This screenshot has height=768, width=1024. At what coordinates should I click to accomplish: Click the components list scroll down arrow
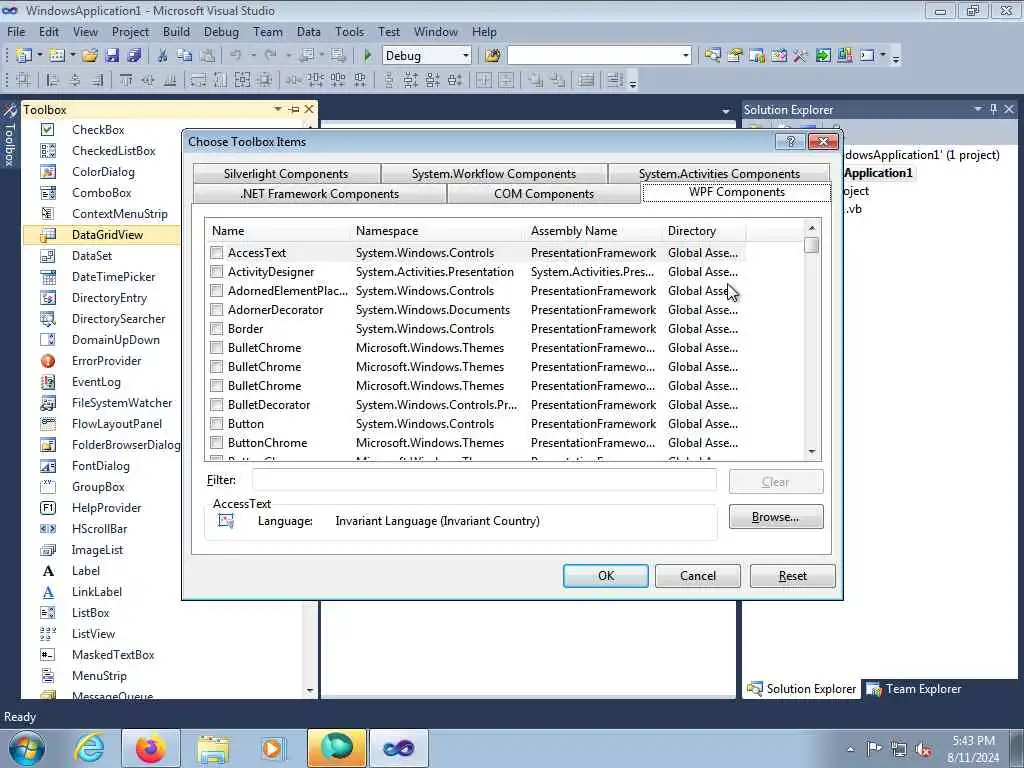coord(812,452)
